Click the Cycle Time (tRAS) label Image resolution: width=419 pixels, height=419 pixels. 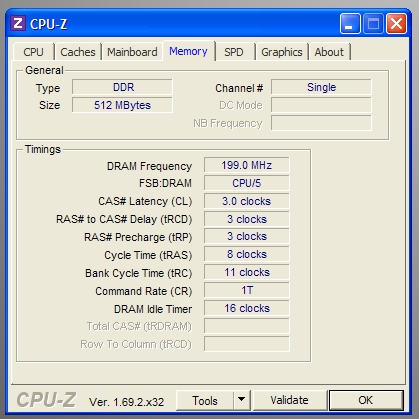point(148,255)
